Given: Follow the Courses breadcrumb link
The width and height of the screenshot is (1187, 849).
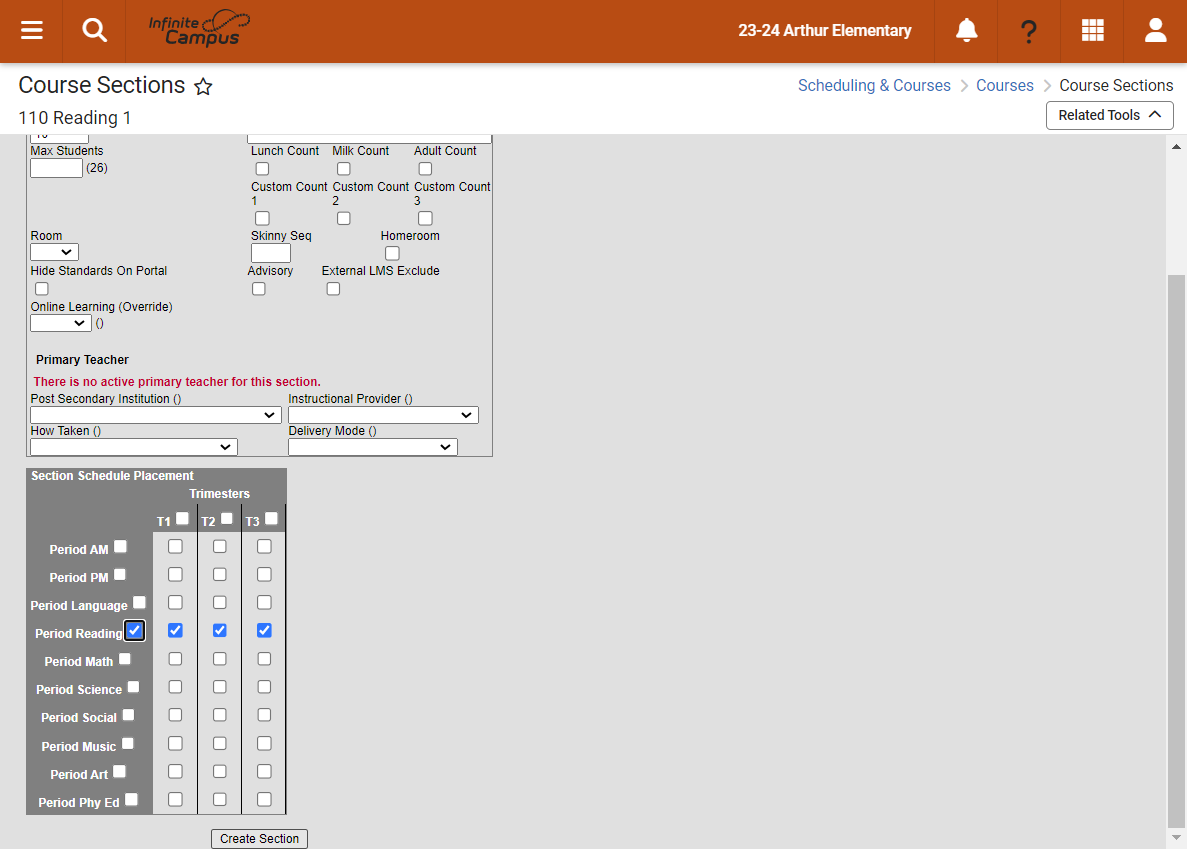Looking at the screenshot, I should click(1005, 86).
